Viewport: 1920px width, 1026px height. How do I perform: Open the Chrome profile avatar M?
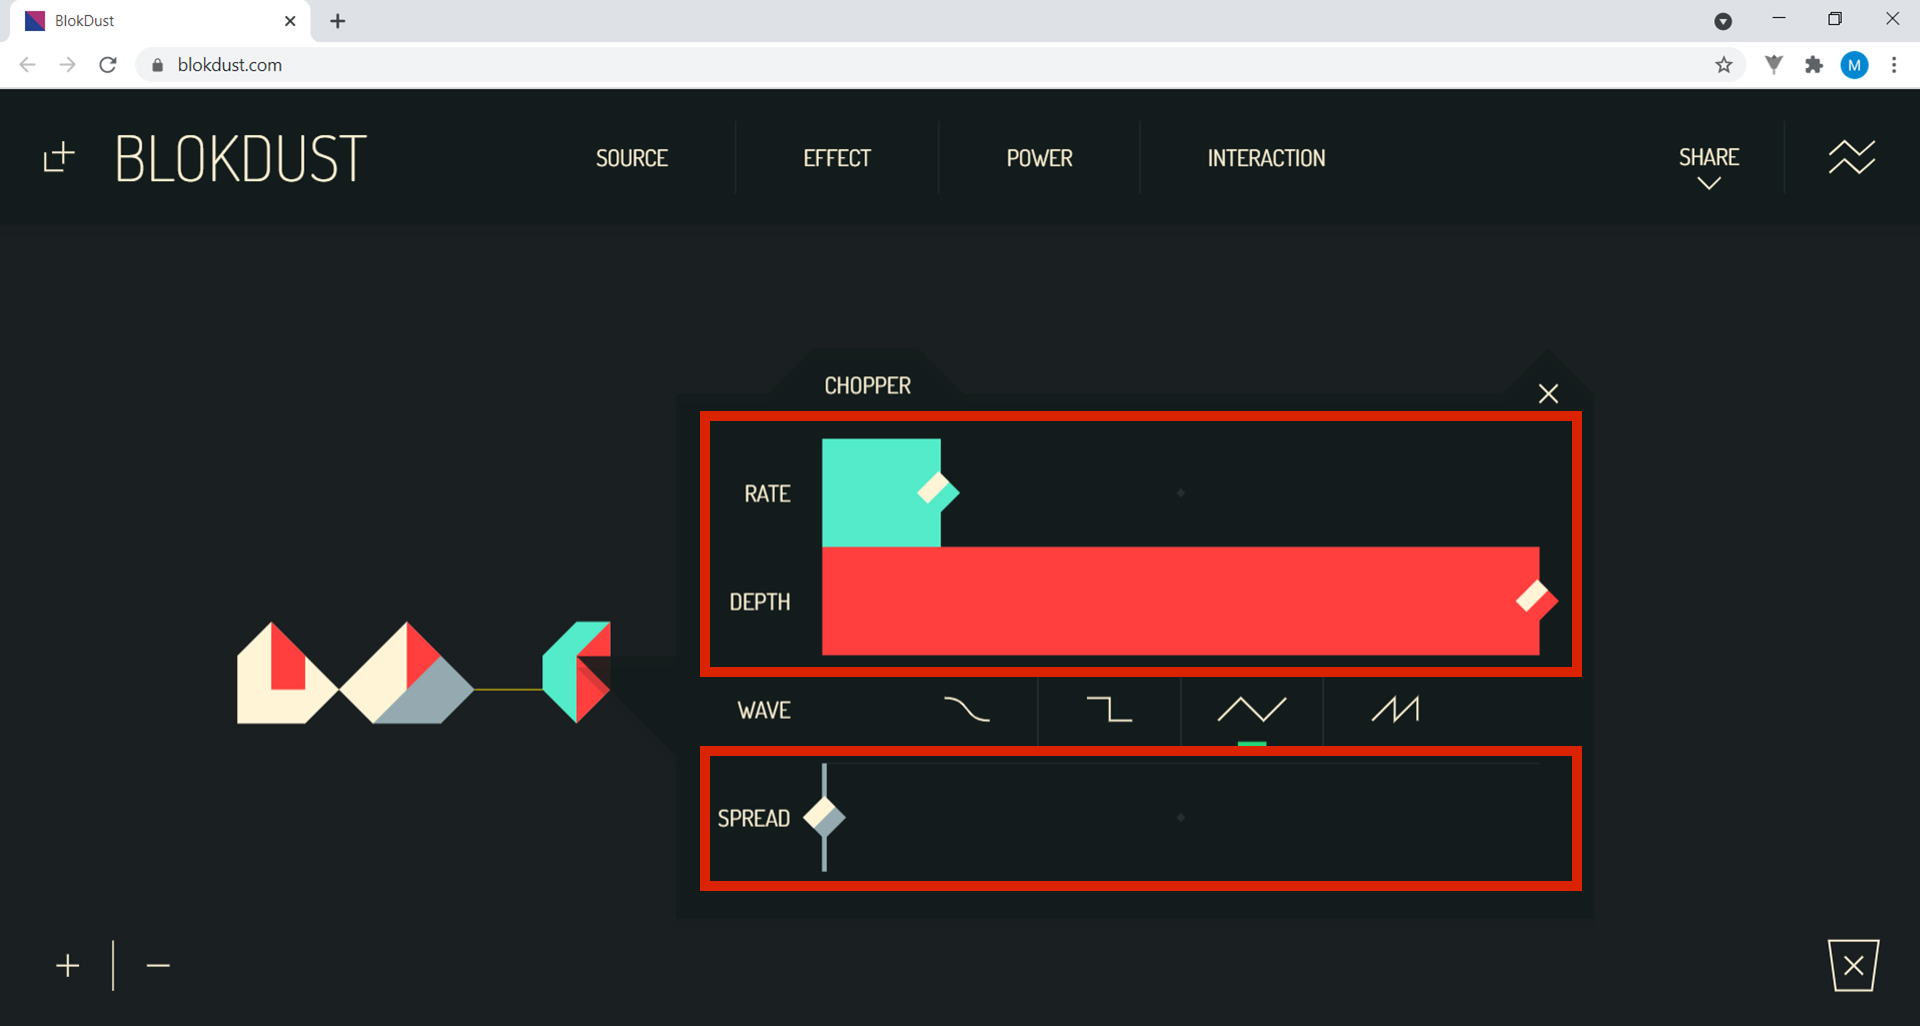coord(1855,65)
